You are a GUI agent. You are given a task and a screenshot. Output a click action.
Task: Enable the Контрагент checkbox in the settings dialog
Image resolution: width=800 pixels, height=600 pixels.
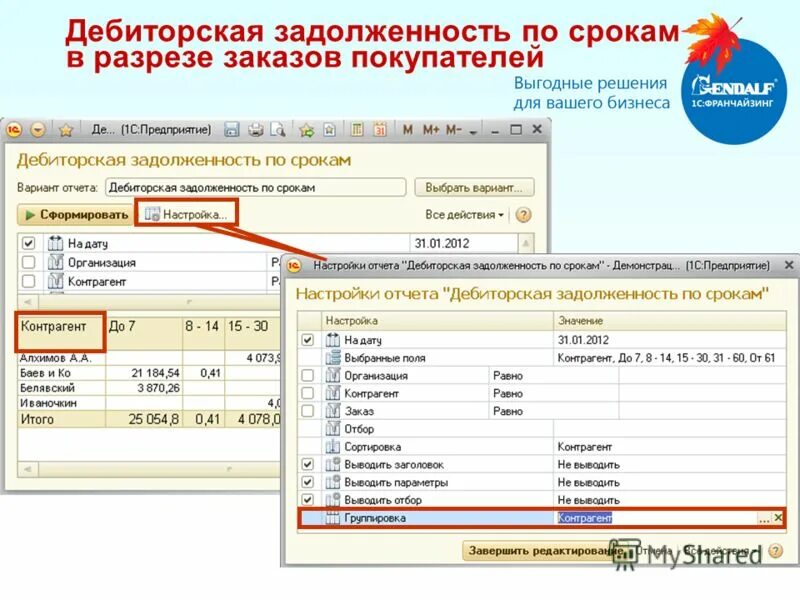pos(308,393)
